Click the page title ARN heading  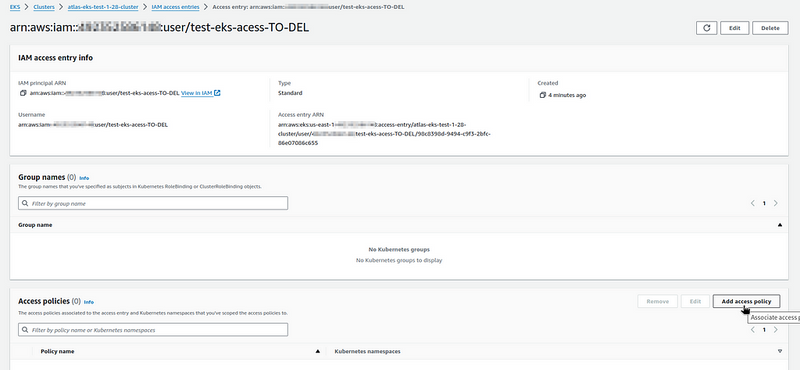[x=159, y=28]
